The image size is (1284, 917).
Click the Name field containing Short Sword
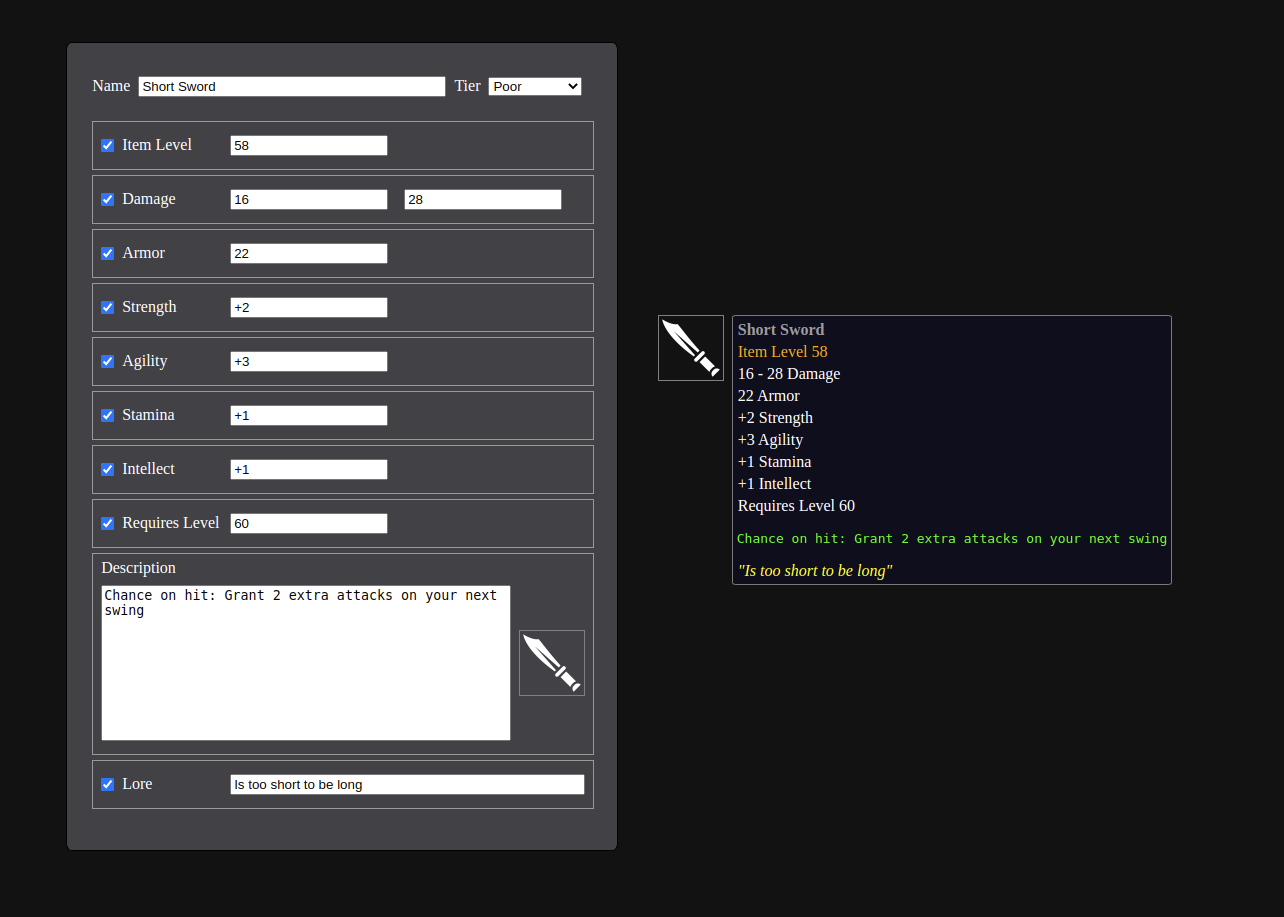(x=292, y=87)
